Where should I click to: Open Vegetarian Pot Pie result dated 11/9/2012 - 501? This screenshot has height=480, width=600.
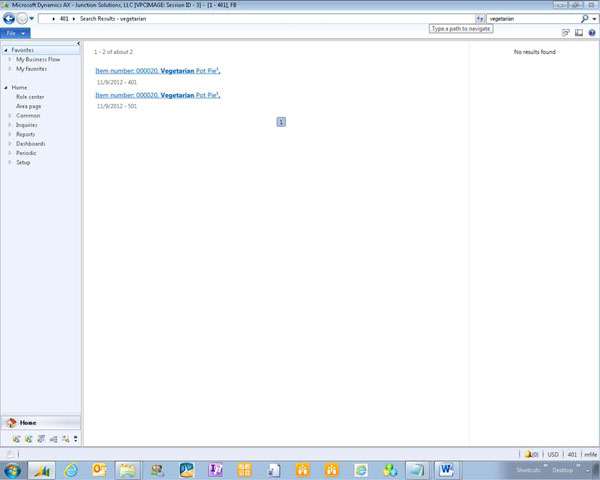click(x=158, y=95)
